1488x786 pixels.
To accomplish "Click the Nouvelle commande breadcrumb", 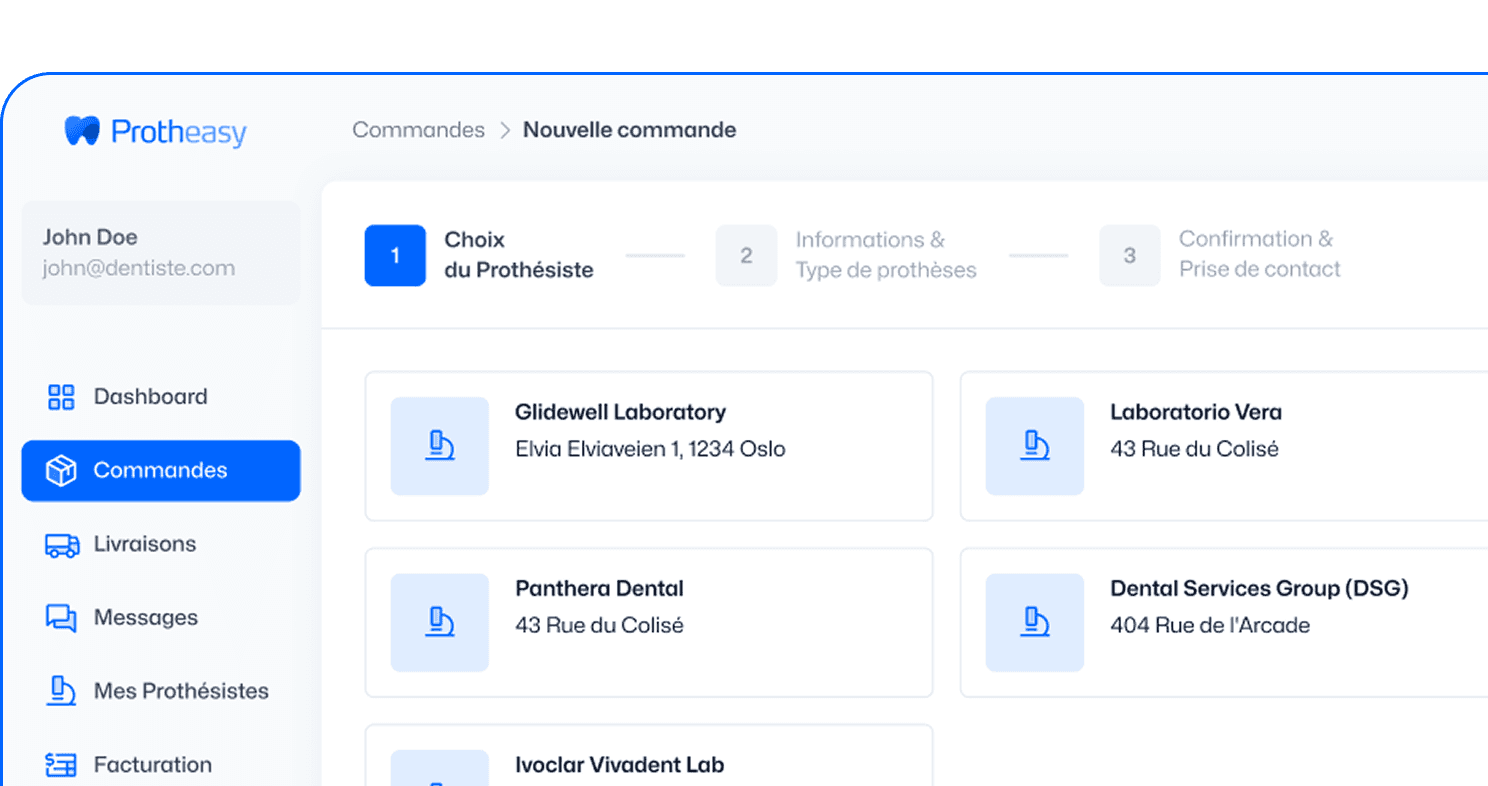I will 630,130.
